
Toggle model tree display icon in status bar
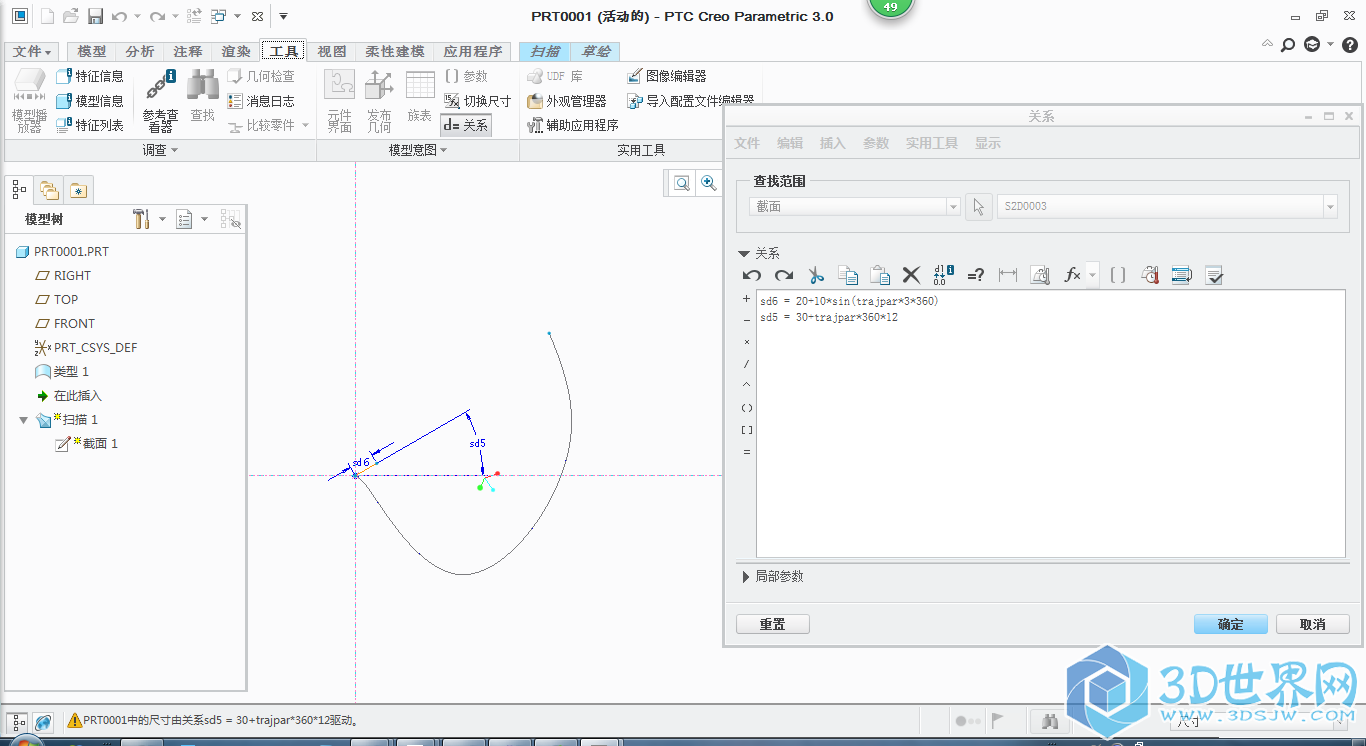[x=18, y=721]
